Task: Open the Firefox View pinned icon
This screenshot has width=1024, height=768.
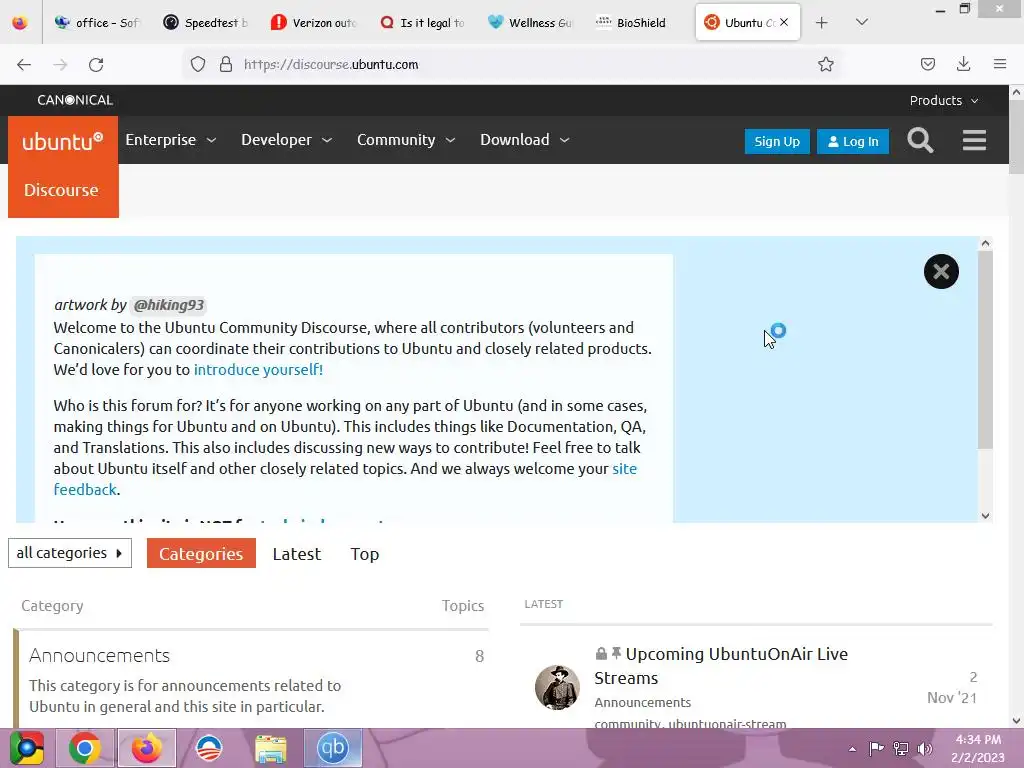Action: (x=20, y=23)
